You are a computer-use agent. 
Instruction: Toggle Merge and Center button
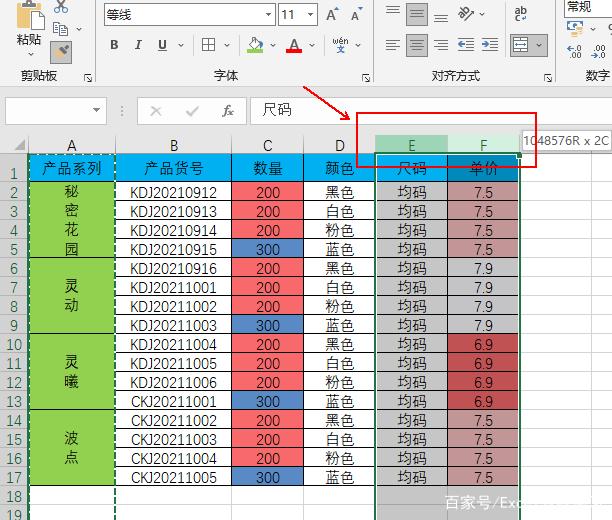pyautogui.click(x=521, y=45)
